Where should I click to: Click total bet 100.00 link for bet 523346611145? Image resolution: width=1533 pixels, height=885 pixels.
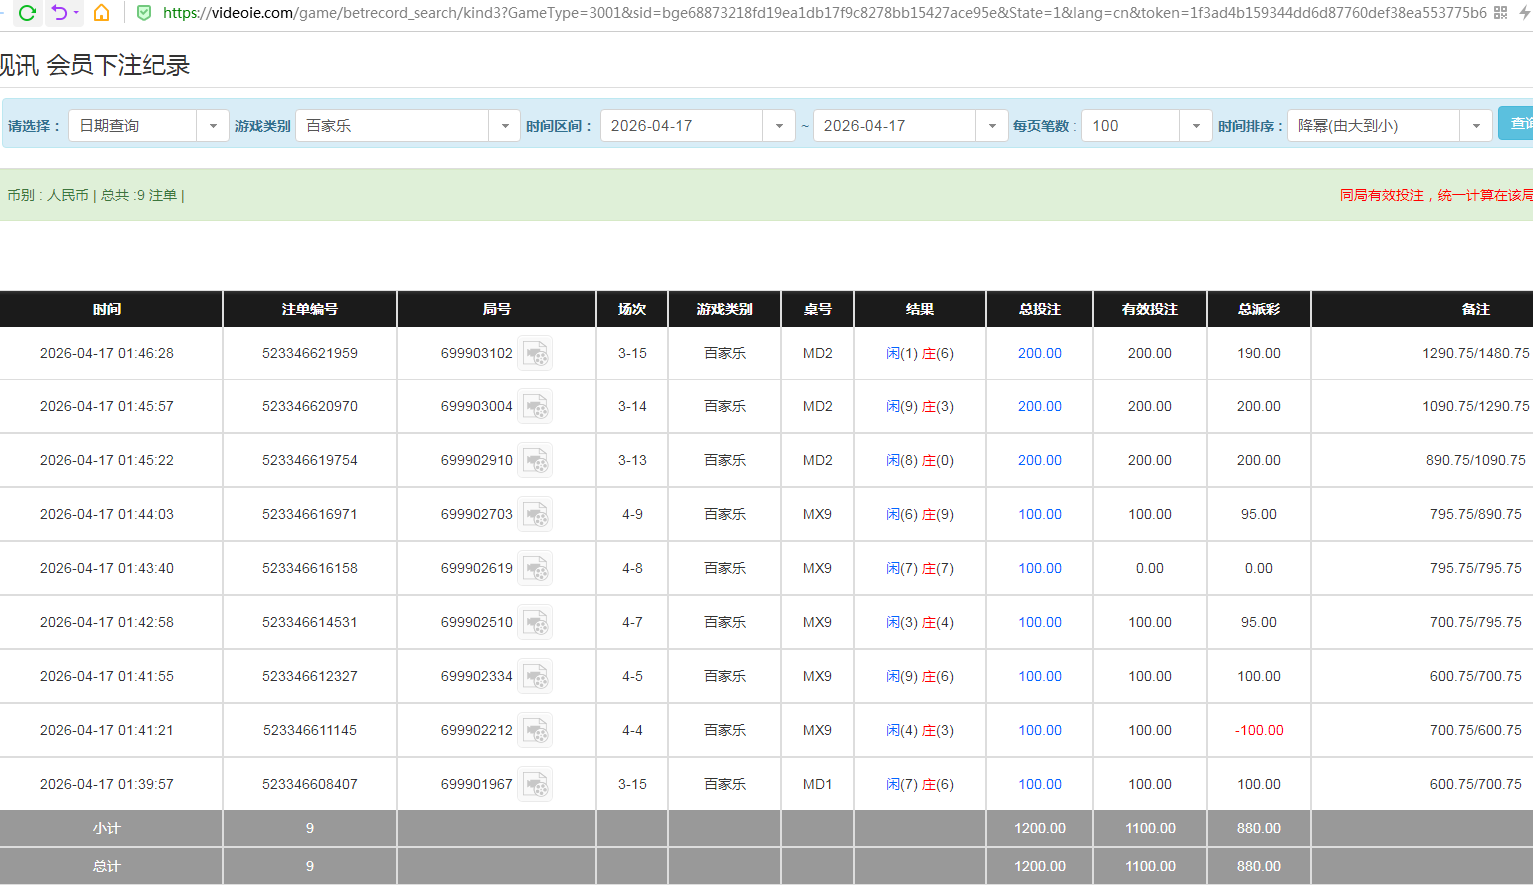1039,731
